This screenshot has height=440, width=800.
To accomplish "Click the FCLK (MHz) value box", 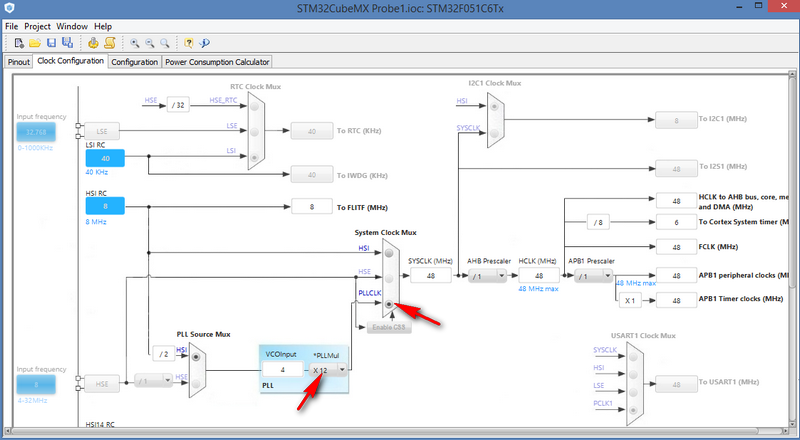I will tap(676, 247).
